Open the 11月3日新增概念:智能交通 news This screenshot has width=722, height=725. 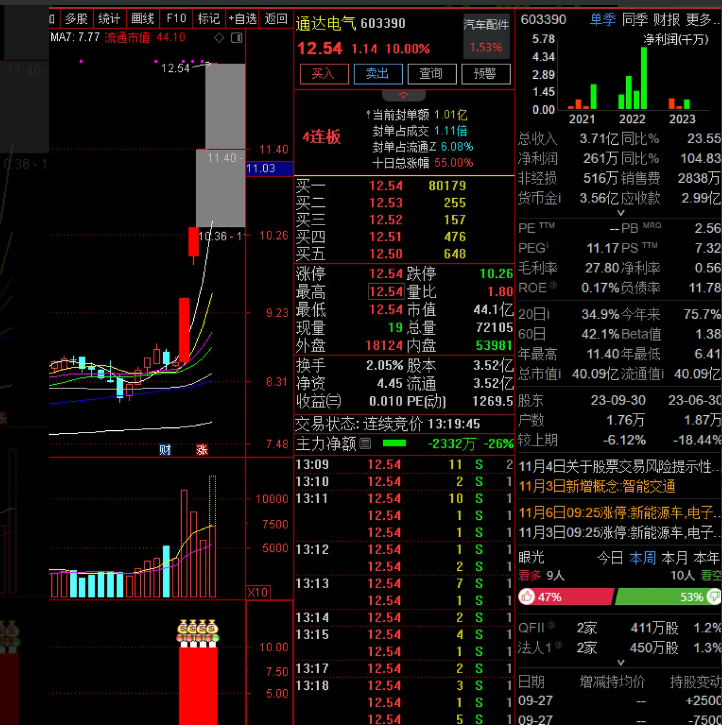(x=597, y=486)
